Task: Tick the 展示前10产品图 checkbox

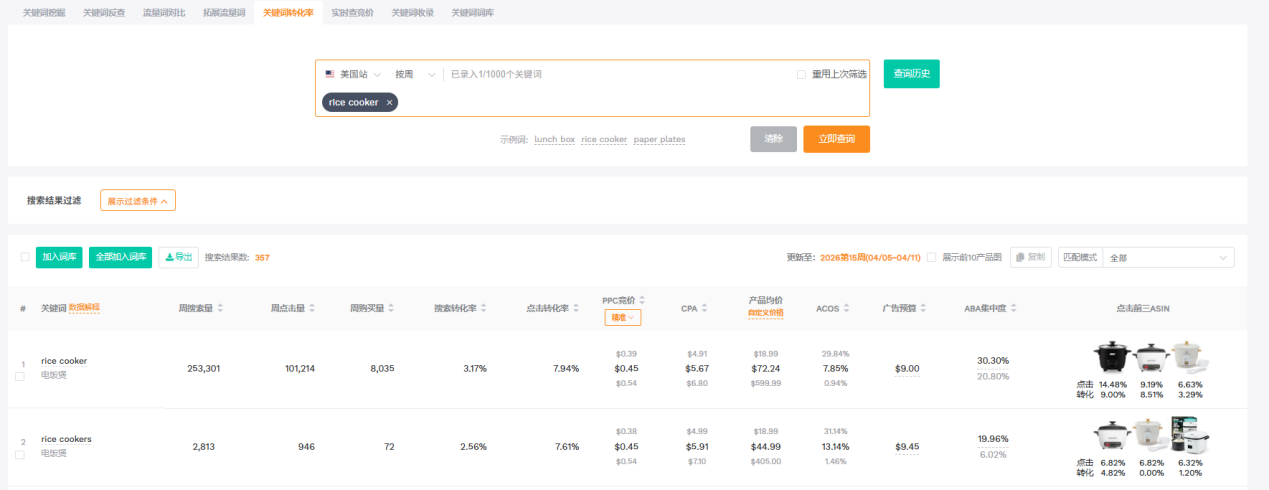Action: tap(932, 257)
